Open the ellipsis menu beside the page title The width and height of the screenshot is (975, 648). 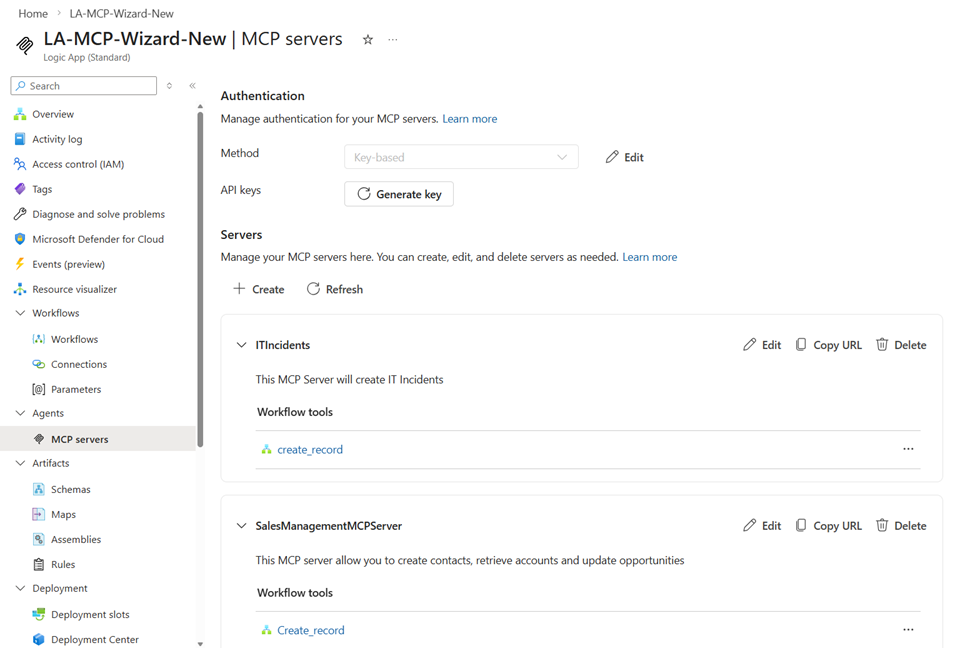392,40
